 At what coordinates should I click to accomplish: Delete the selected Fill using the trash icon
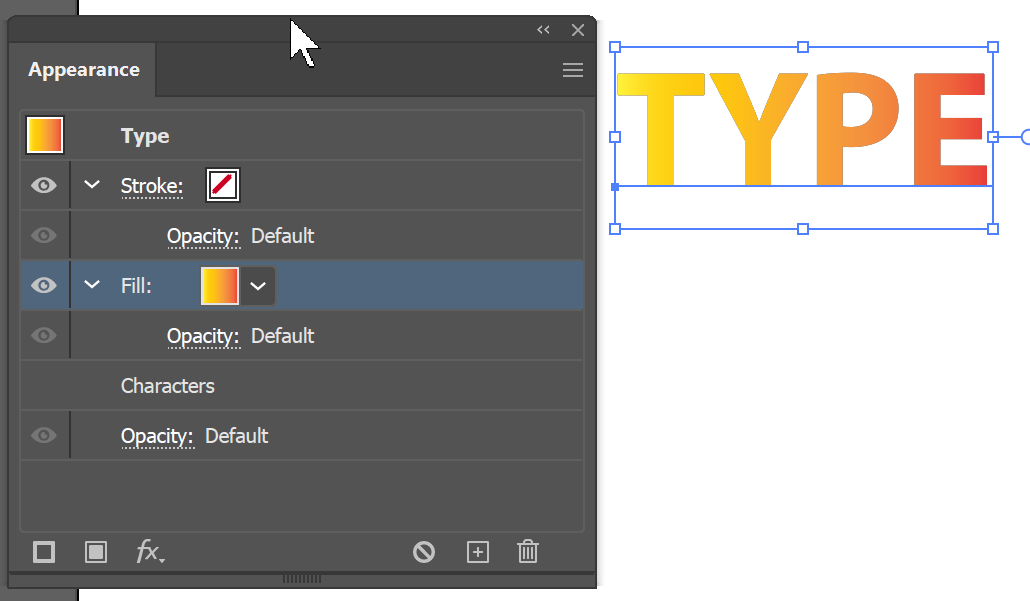click(x=527, y=551)
